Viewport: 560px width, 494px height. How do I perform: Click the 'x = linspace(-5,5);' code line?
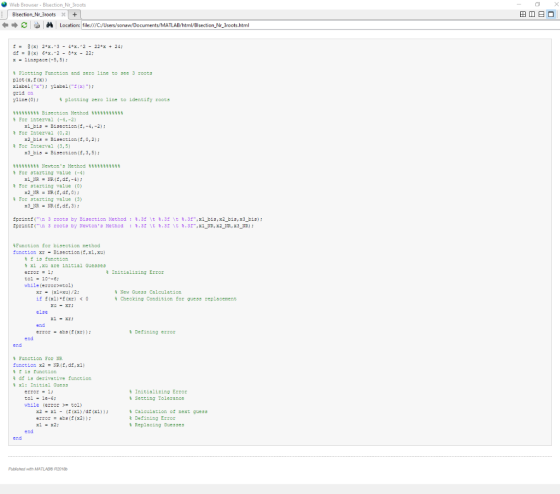[x=40, y=60]
